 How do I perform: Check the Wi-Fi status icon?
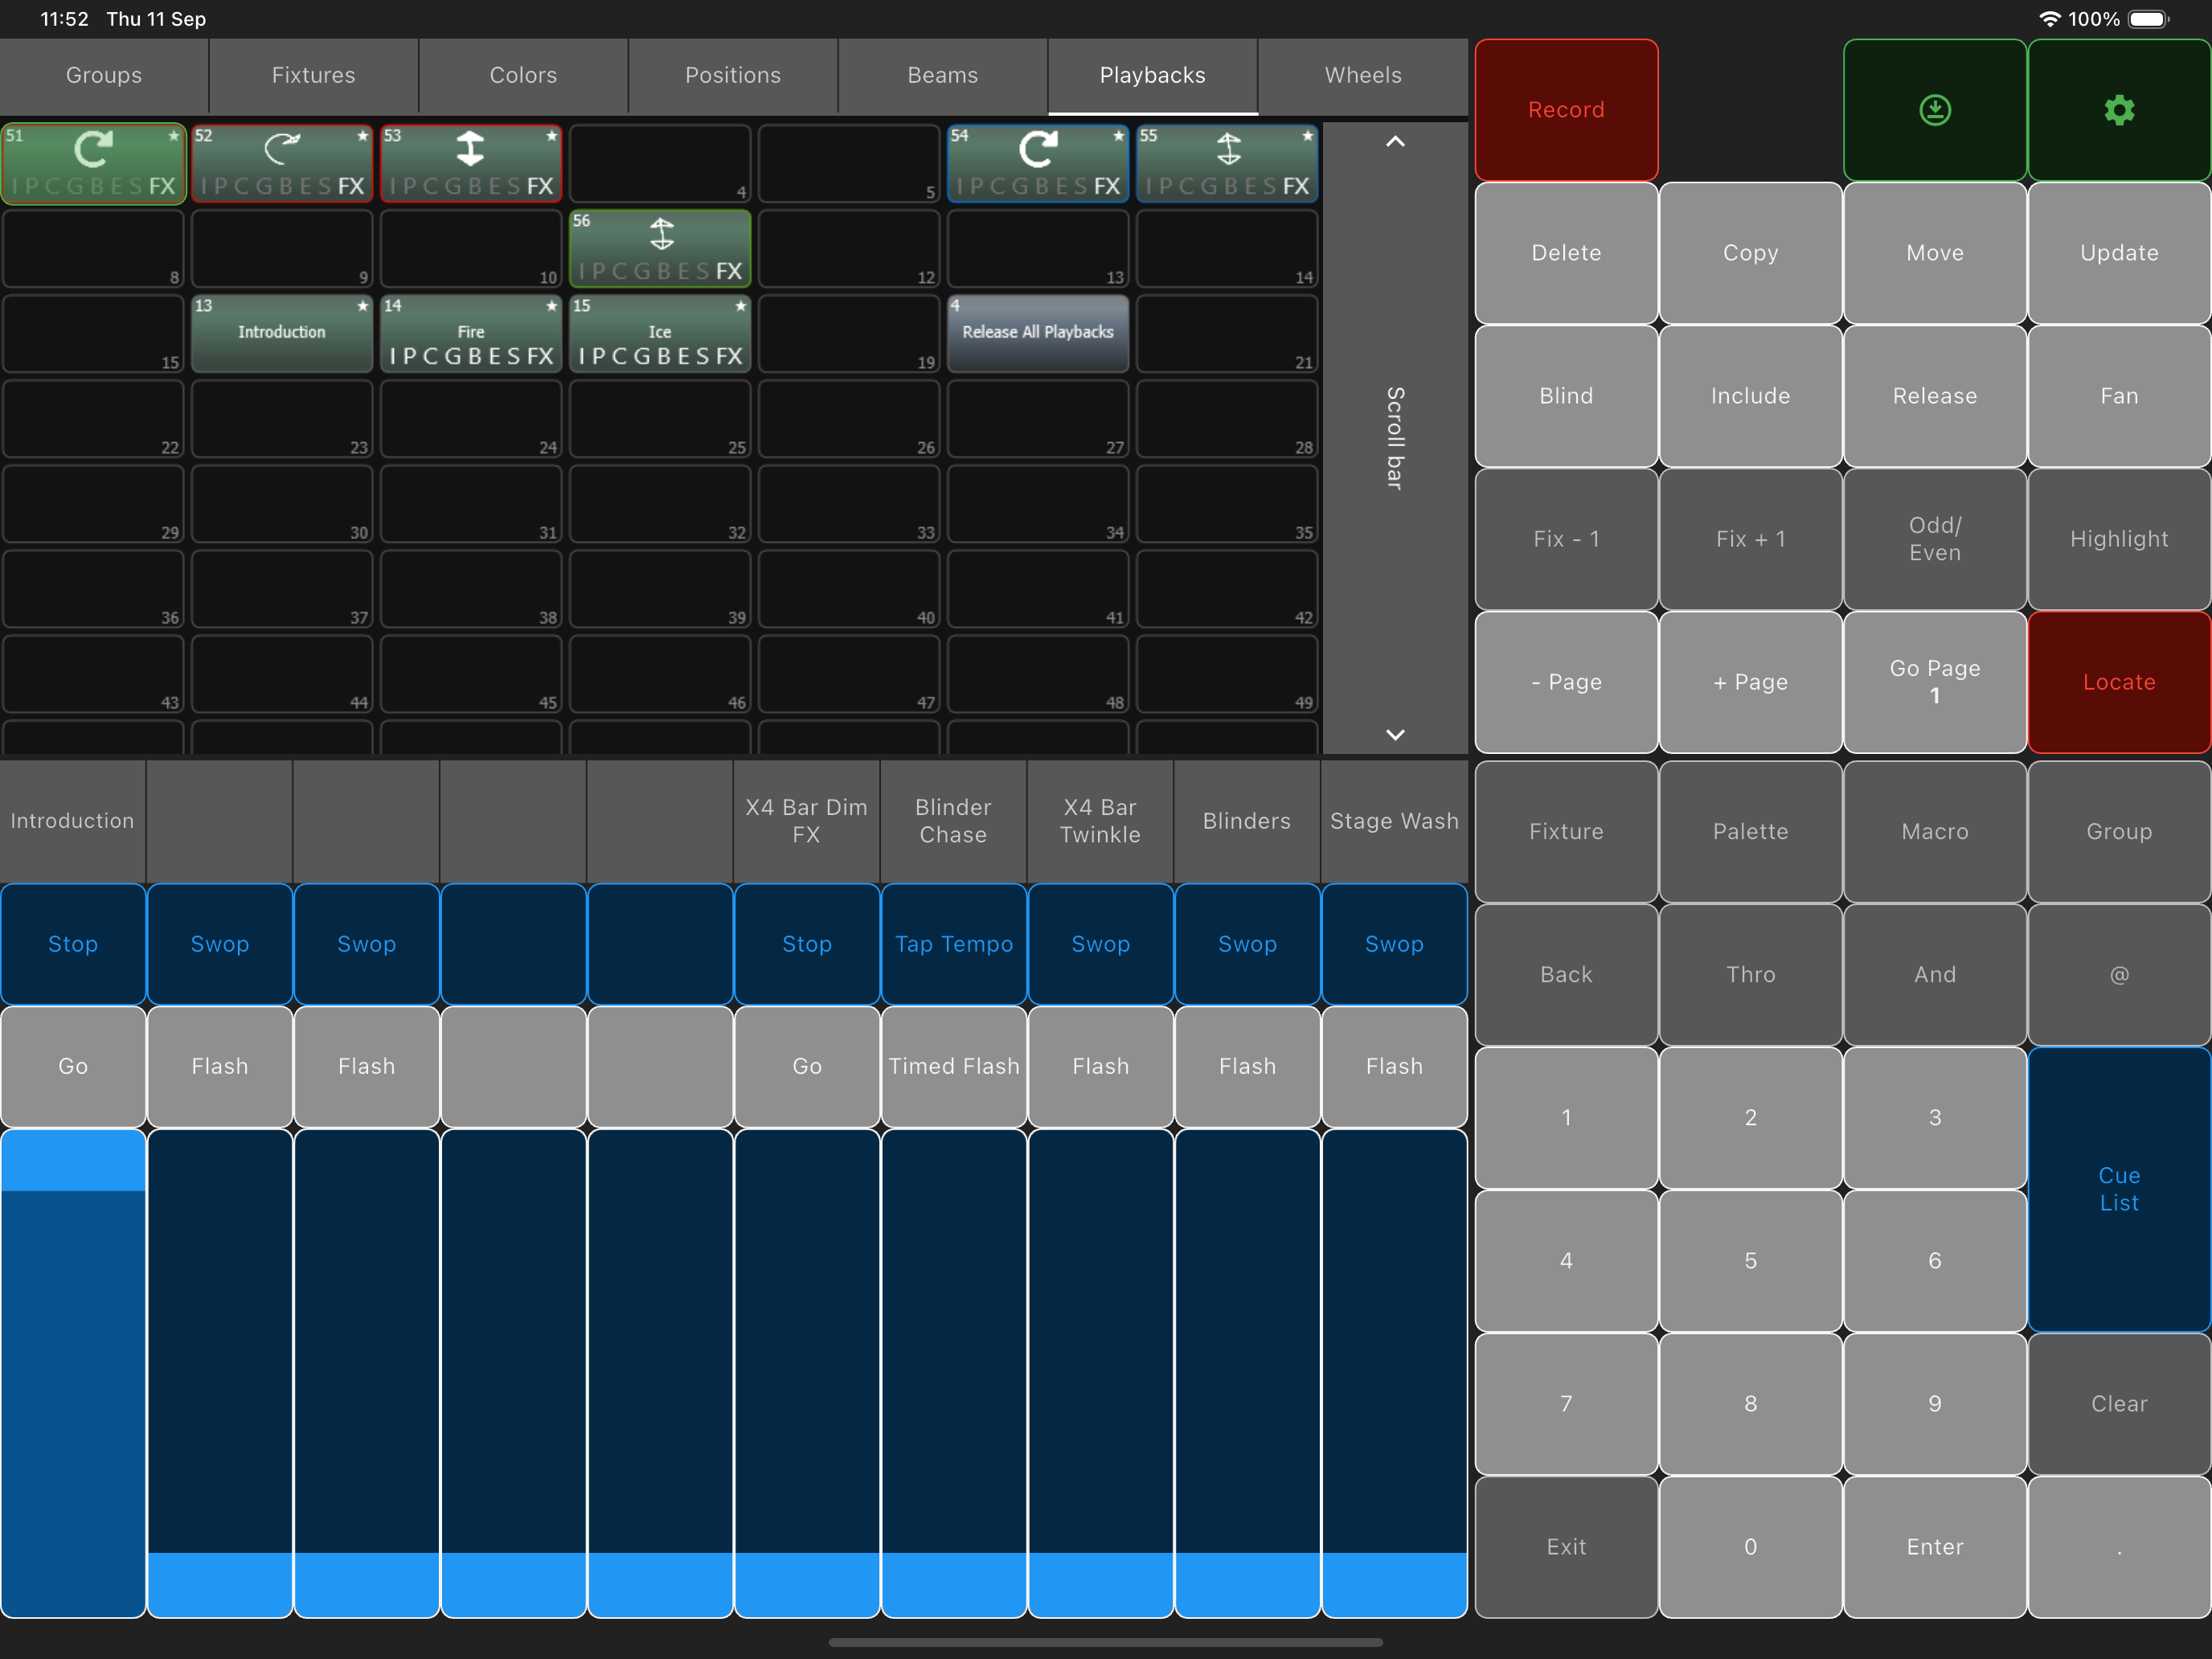click(x=2049, y=19)
